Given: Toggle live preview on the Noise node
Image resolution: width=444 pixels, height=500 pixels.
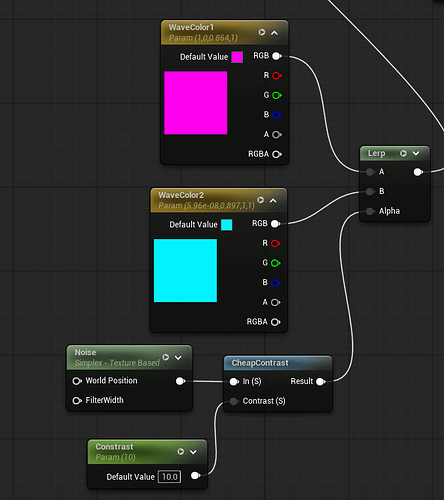Looking at the screenshot, I should [166, 357].
